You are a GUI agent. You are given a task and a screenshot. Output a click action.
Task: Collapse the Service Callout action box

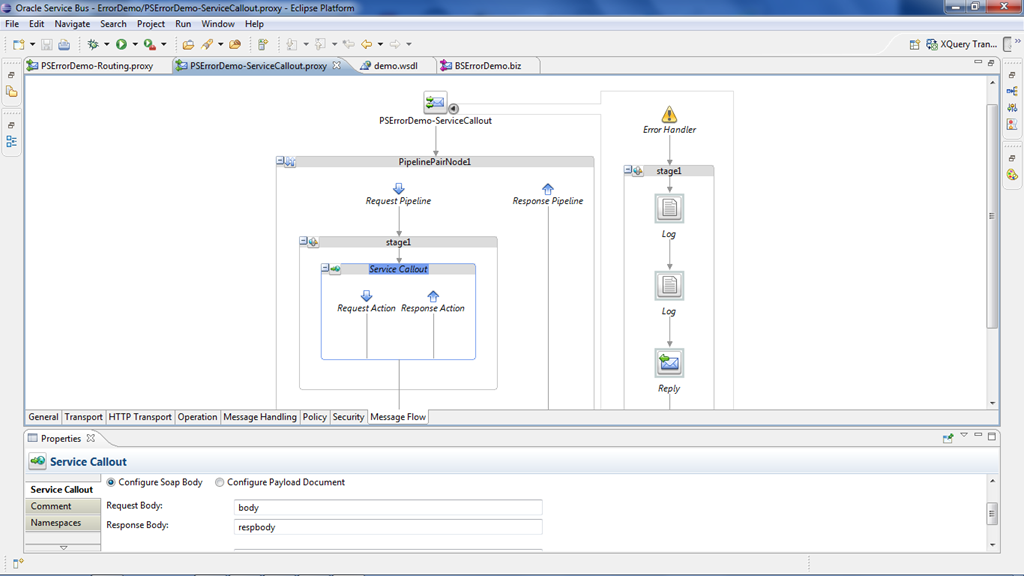tap(325, 268)
